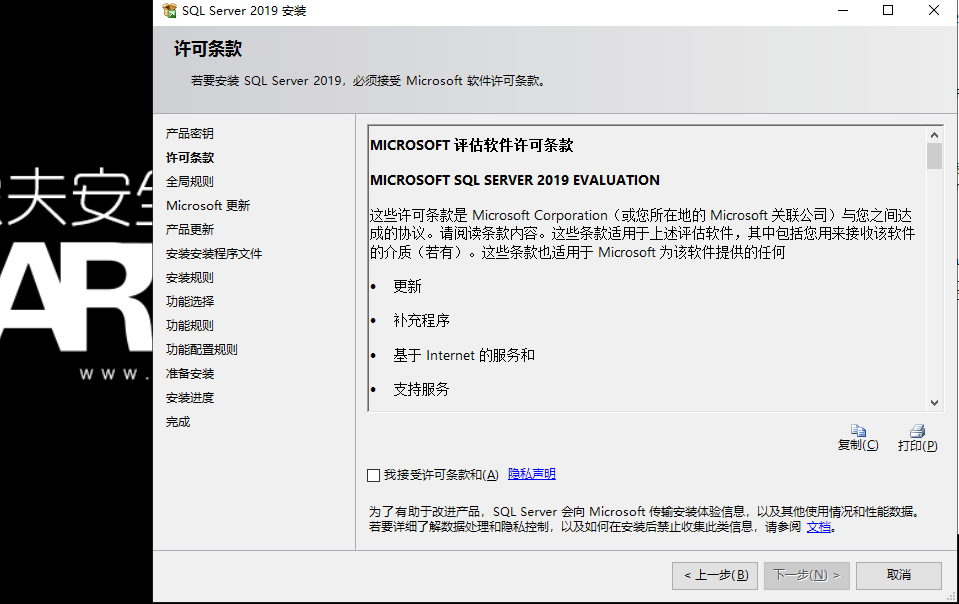Cancel the SQL Server installation
This screenshot has height=604, width=959.
click(897, 576)
